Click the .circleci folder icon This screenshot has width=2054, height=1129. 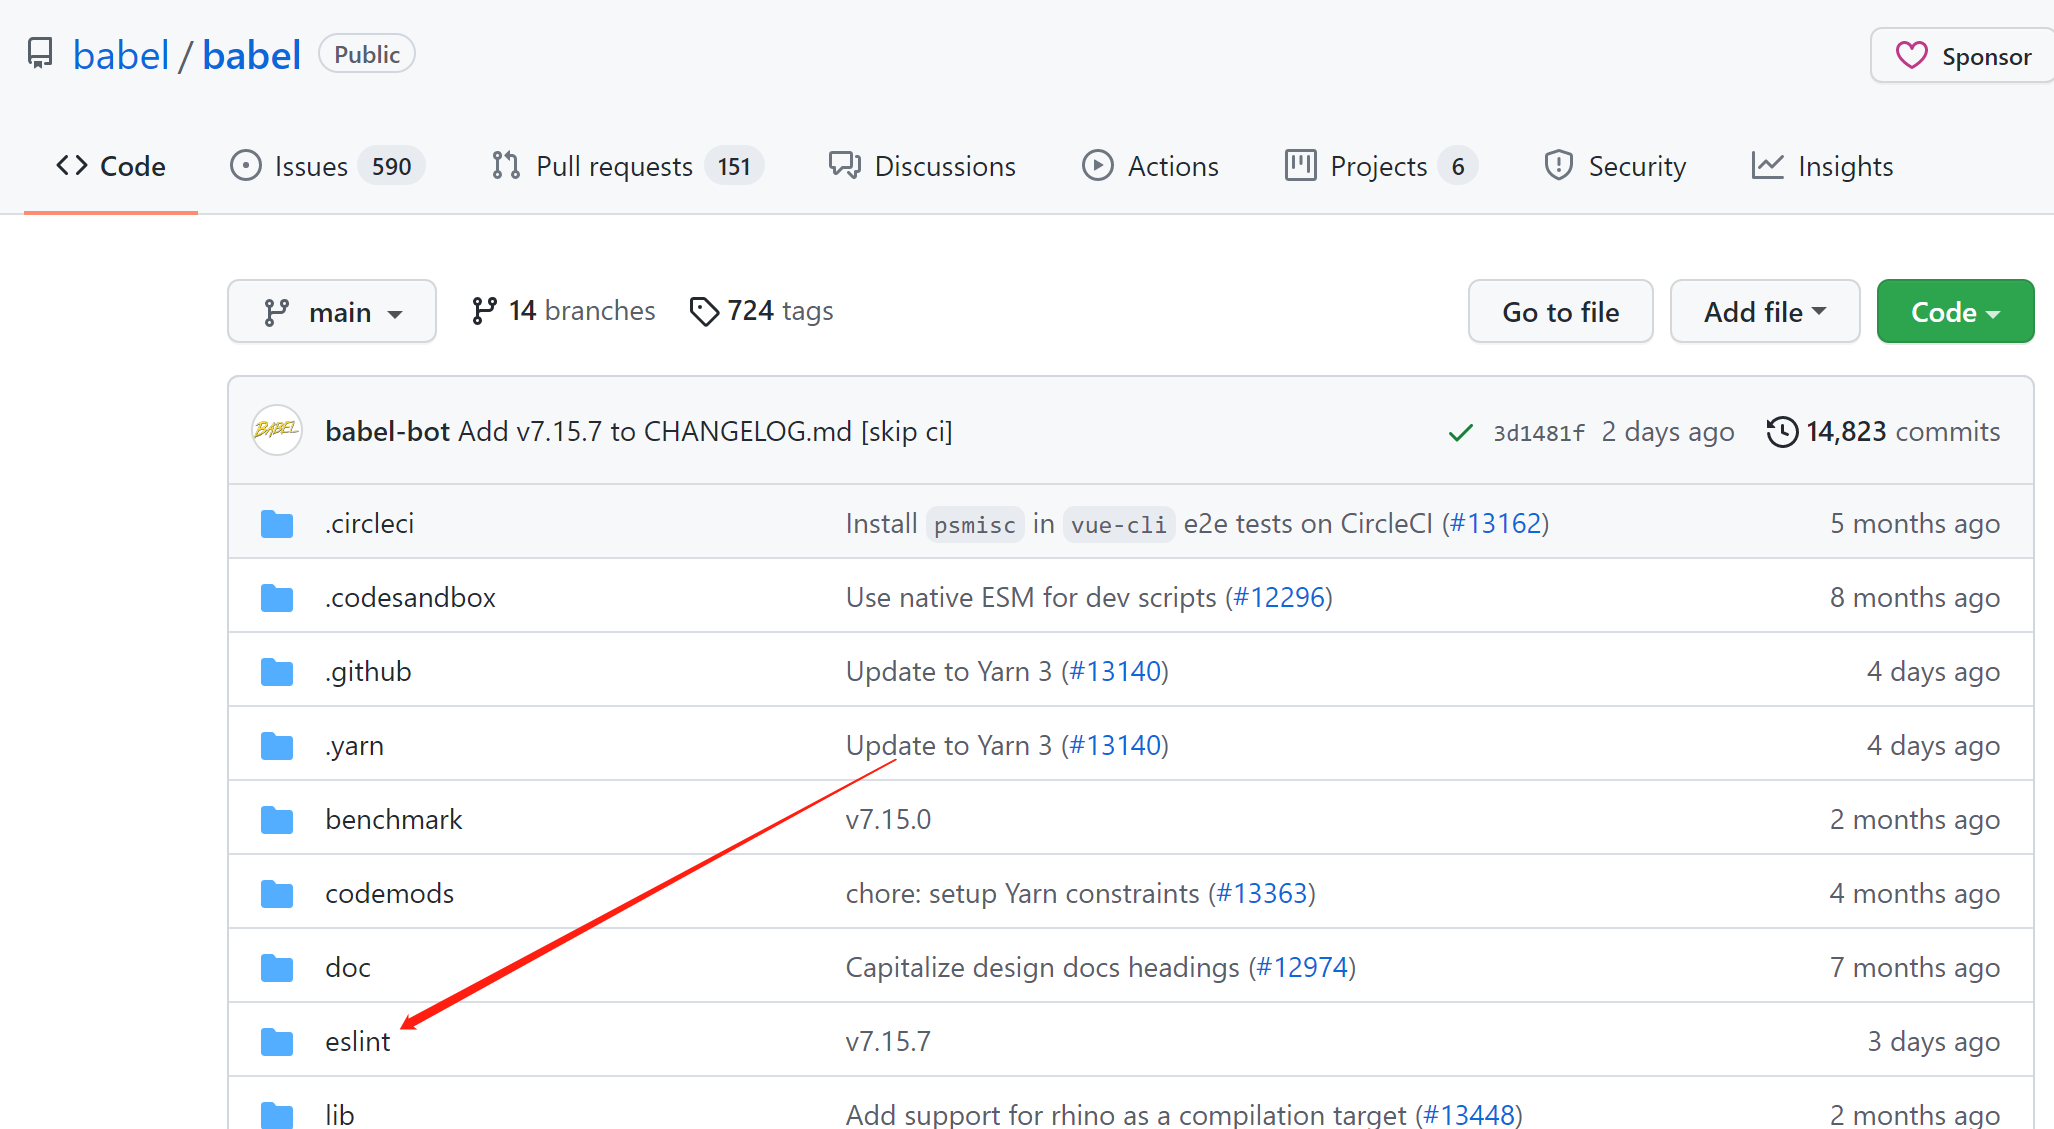coord(277,524)
